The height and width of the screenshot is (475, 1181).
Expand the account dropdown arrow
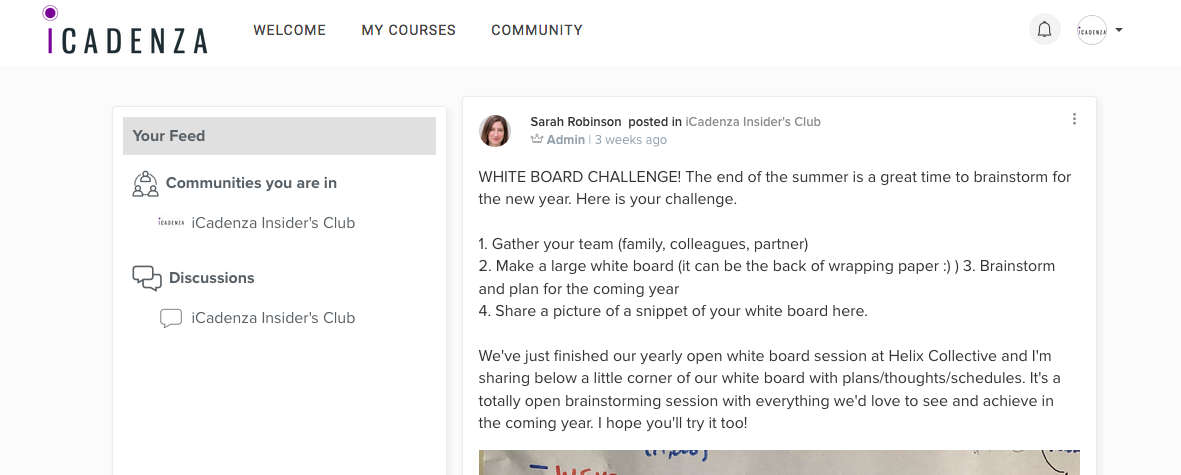pyautogui.click(x=1119, y=30)
